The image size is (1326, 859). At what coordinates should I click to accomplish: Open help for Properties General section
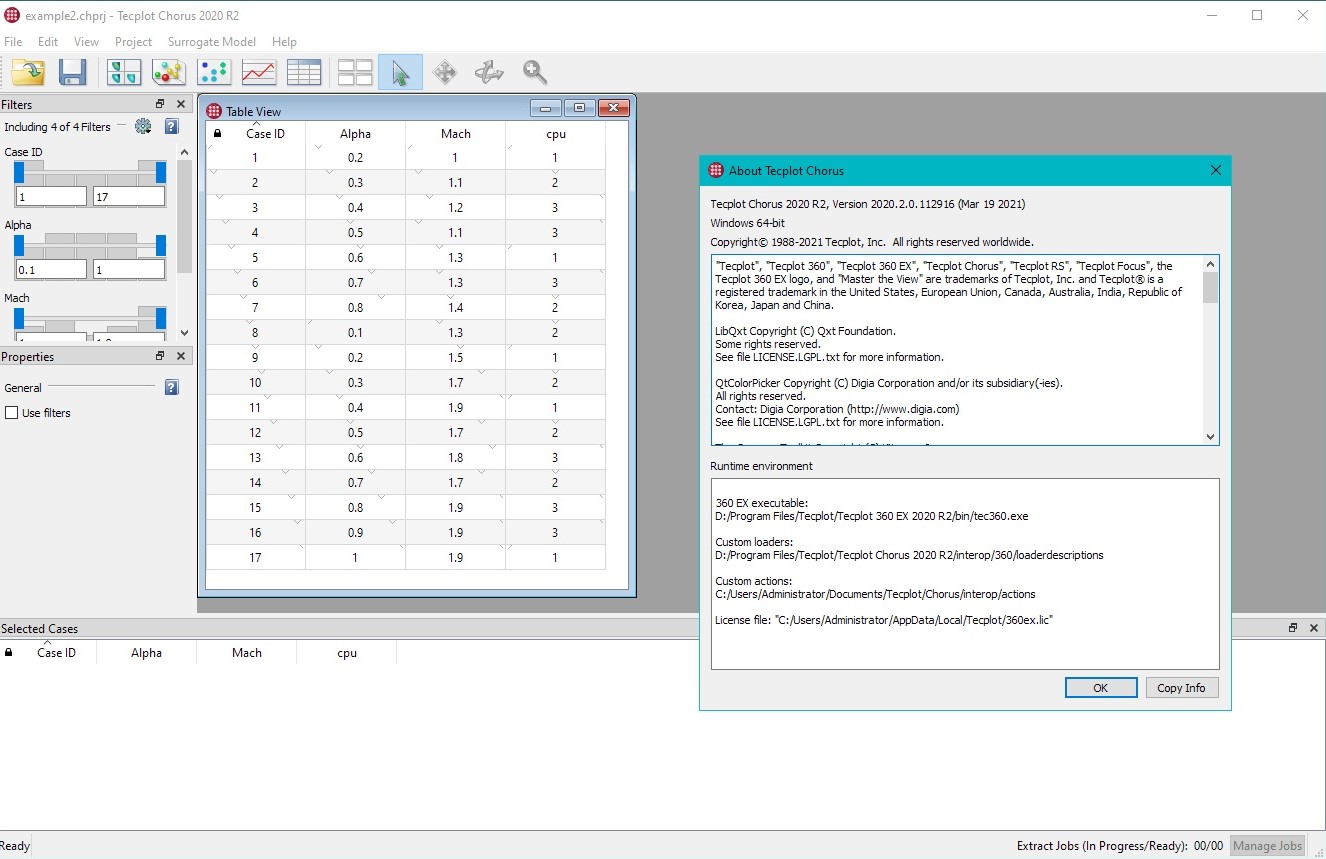point(171,387)
